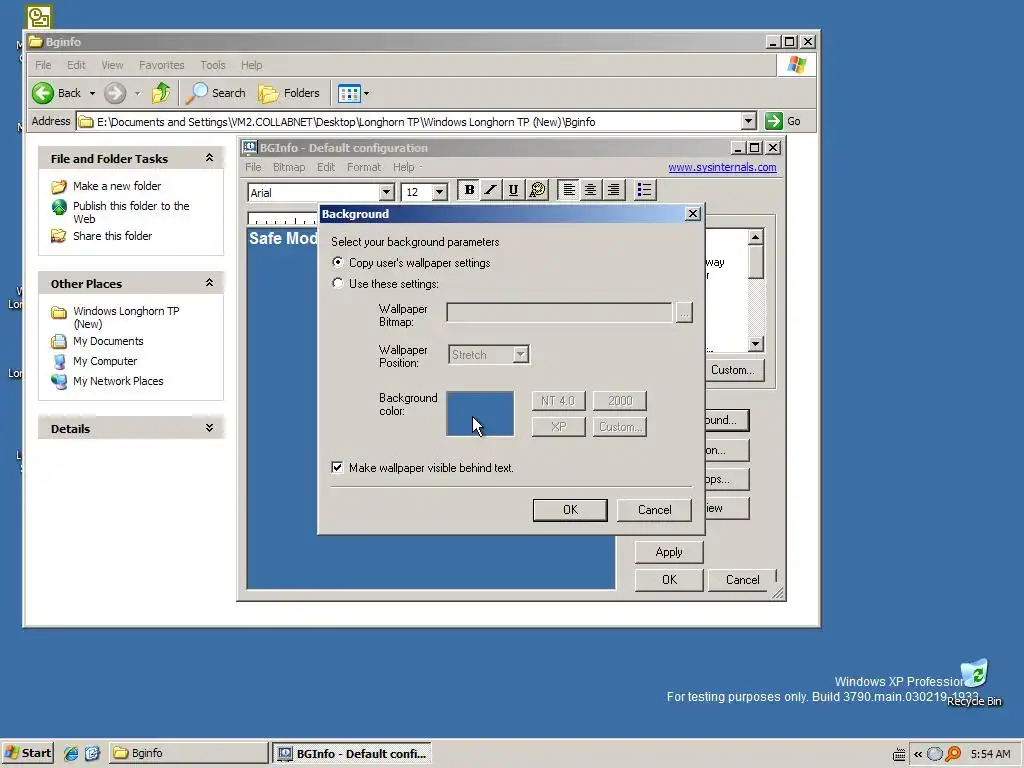Toggle bullet list in BGInfo
The image size is (1024, 768).
[644, 190]
